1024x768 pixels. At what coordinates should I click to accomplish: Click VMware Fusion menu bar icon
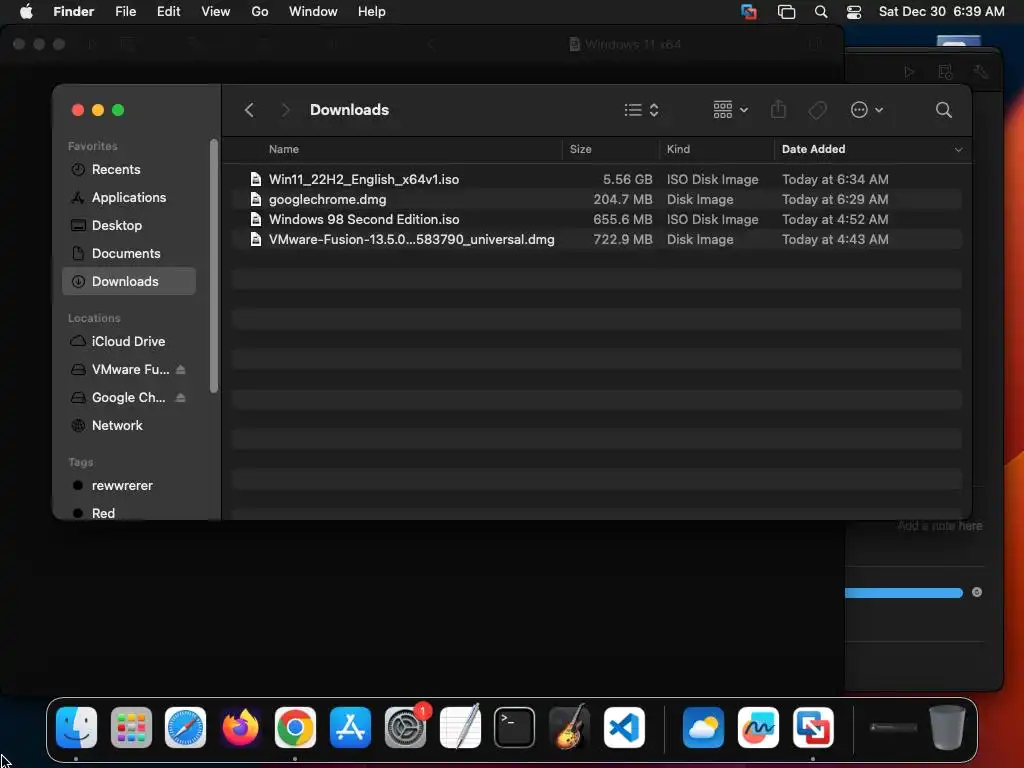click(748, 12)
